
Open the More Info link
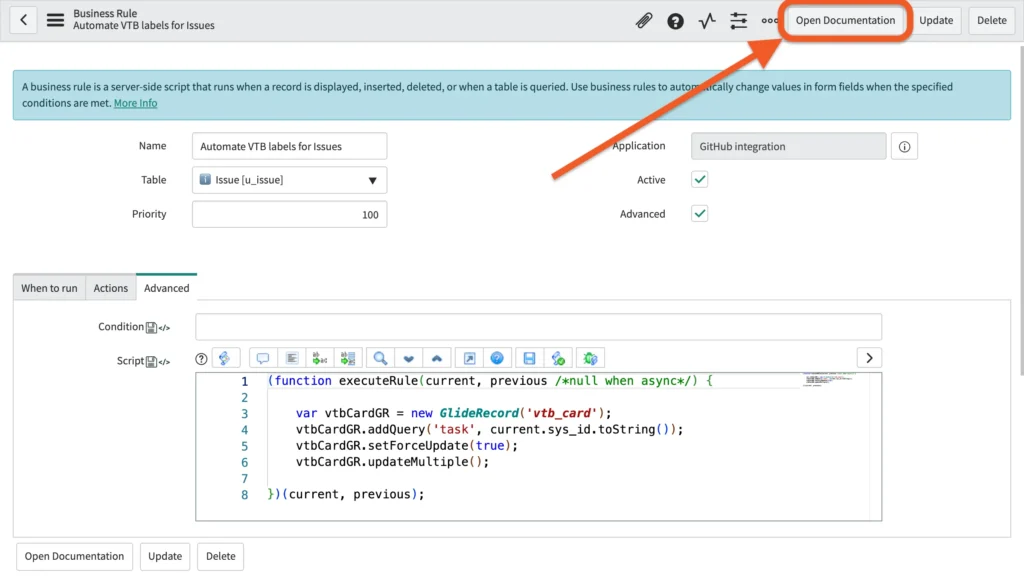[135, 103]
